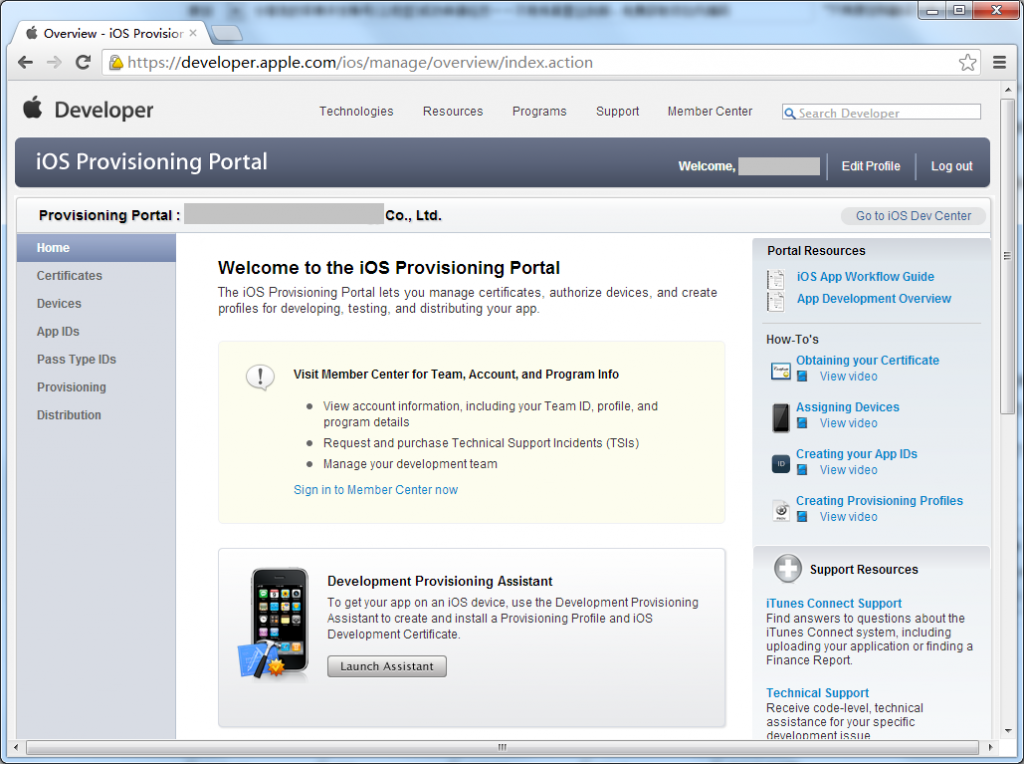Screen dimensions: 1024x764
Task: Open the iTunes Connect Support link
Action: pyautogui.click(x=833, y=603)
